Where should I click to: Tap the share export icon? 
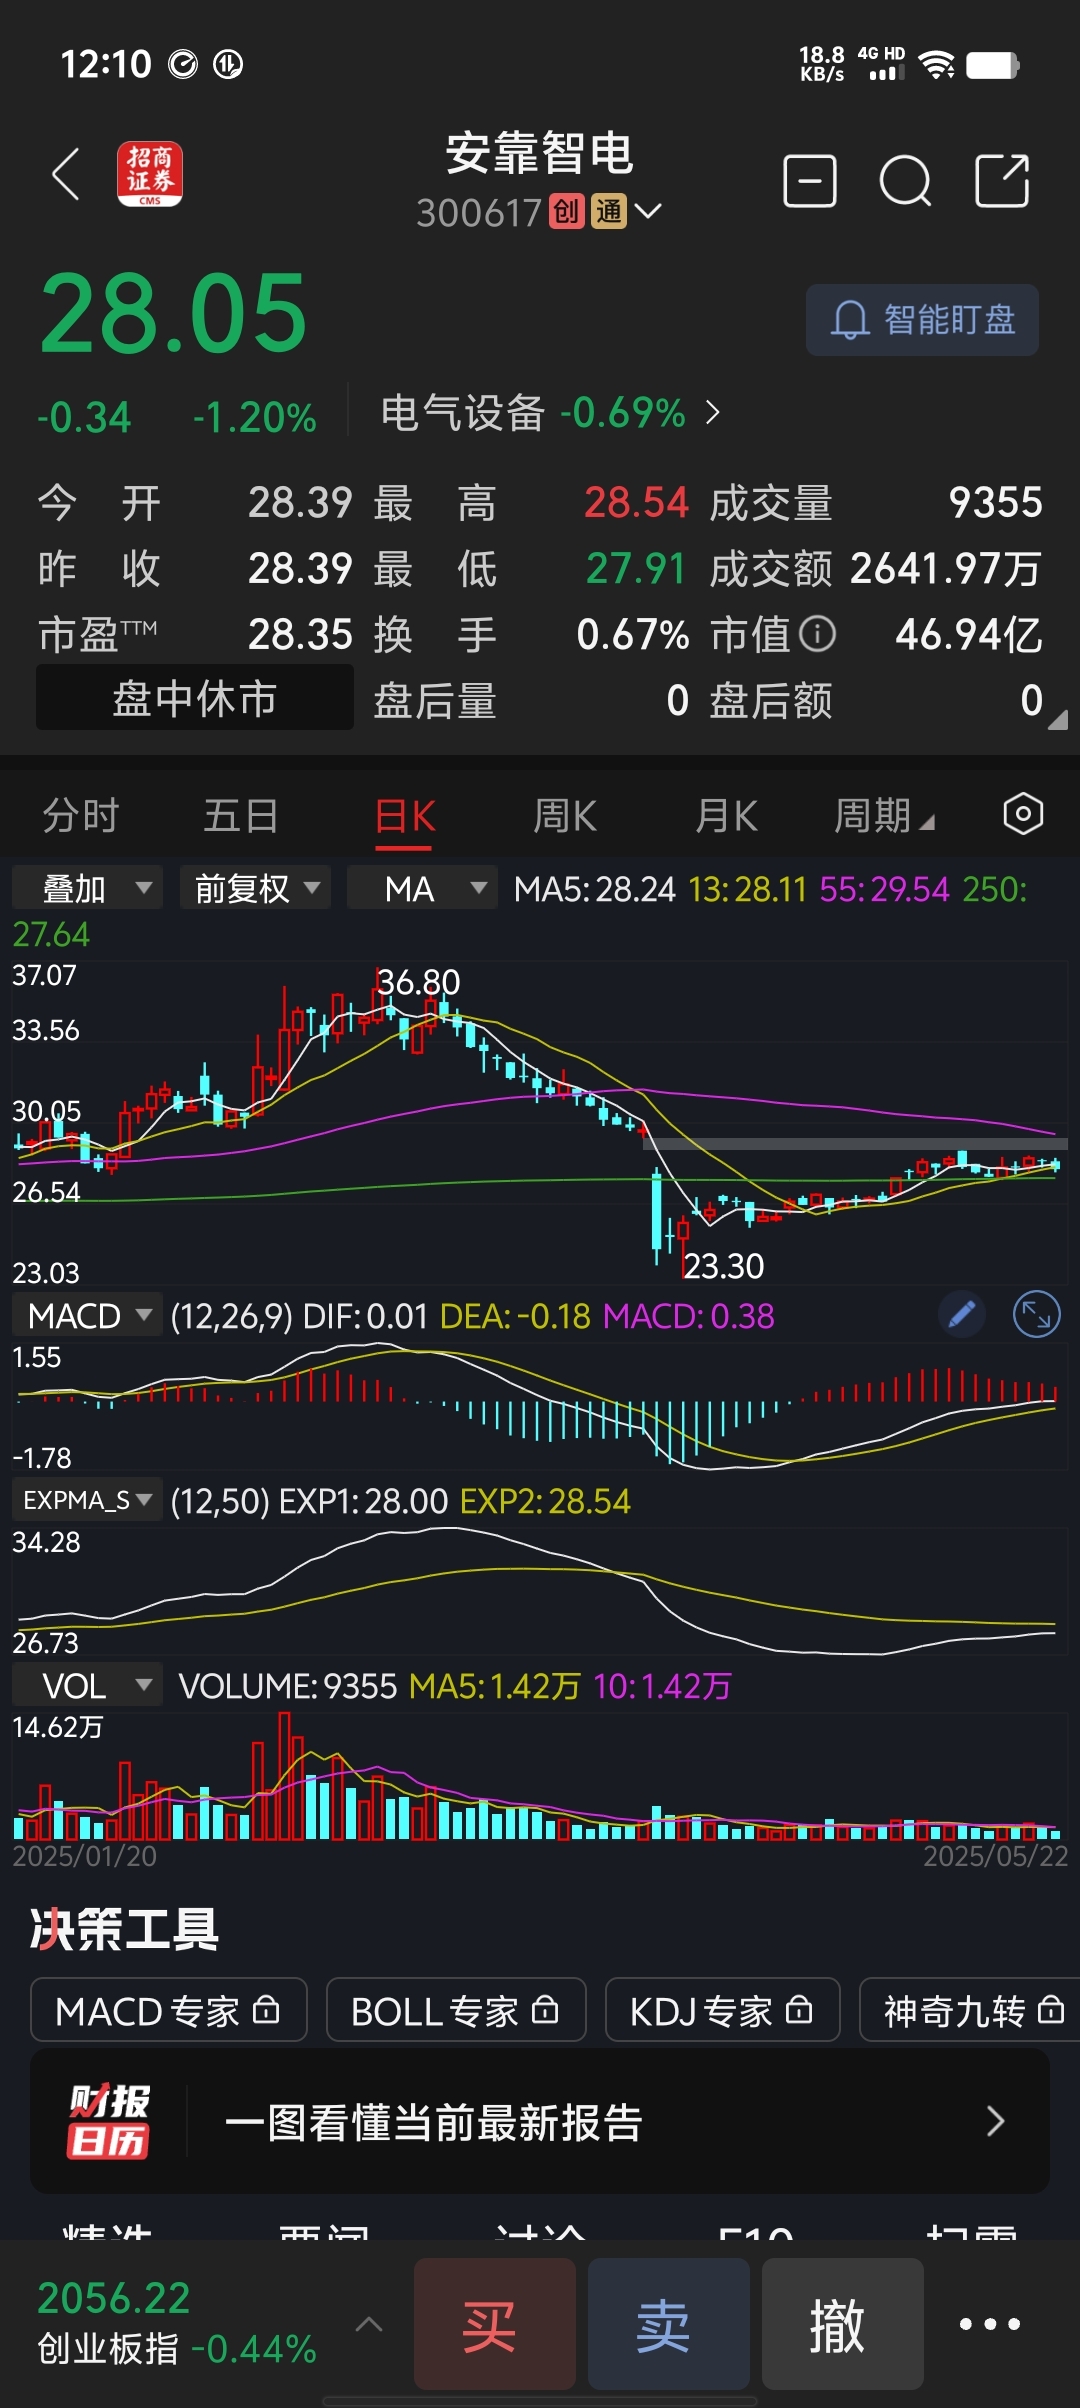pos(1002,181)
